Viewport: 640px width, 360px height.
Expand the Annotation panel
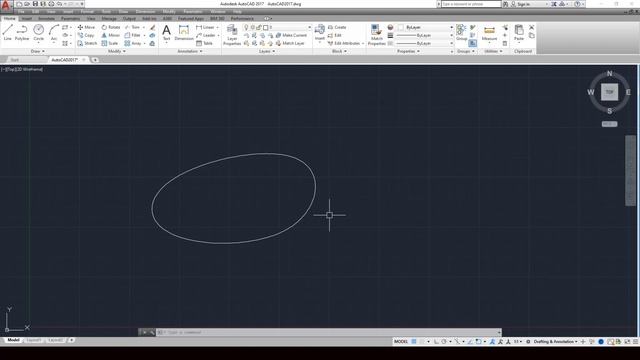[x=190, y=51]
